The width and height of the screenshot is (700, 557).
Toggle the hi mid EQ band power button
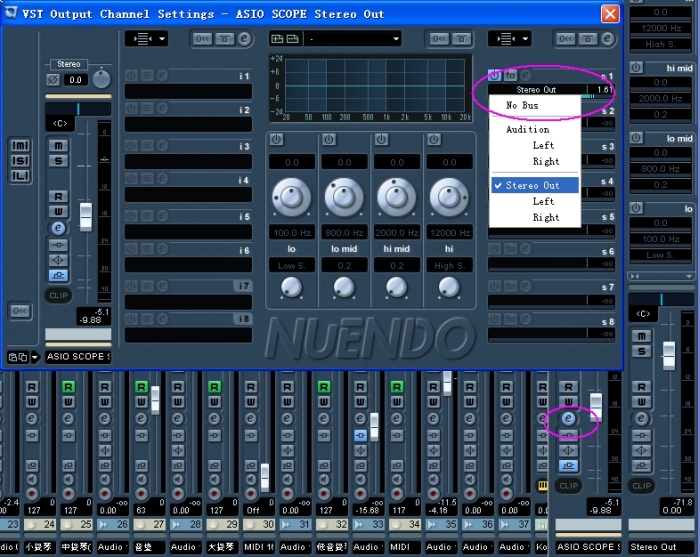381,140
